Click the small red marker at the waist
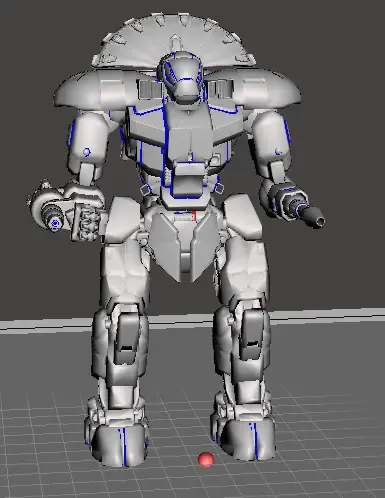This screenshot has width=385, height=498. click(194, 215)
